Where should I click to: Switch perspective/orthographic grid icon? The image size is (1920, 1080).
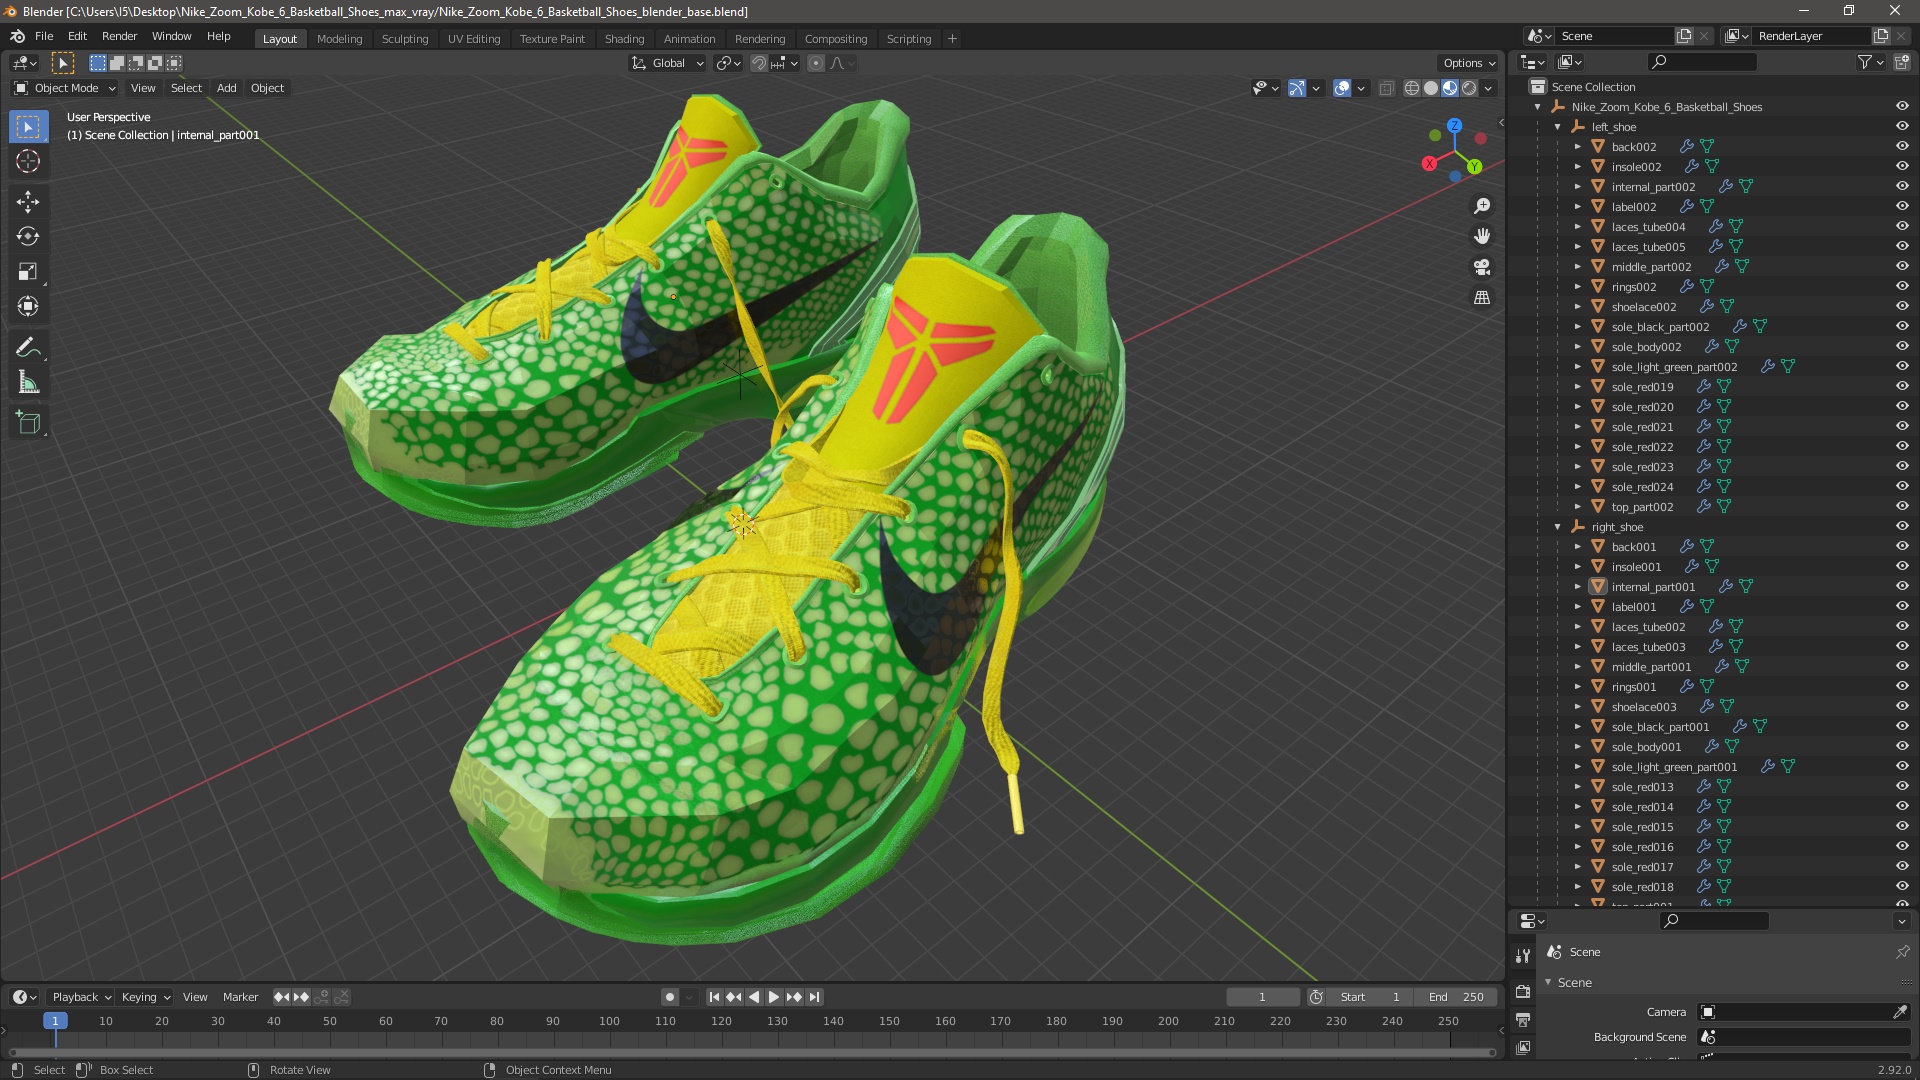[1482, 298]
